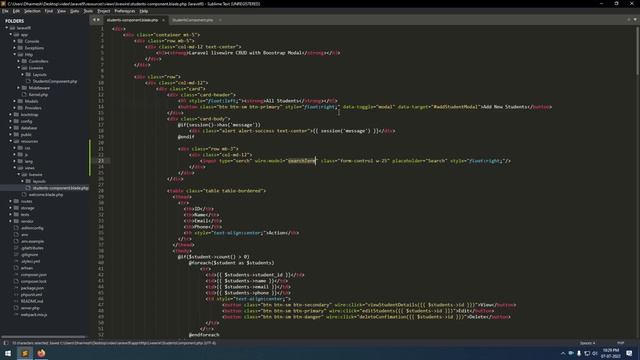Screen dimensions: 640x360
Task: Open webpack.mix.js in the sidebar
Action: pyautogui.click(x=34, y=315)
